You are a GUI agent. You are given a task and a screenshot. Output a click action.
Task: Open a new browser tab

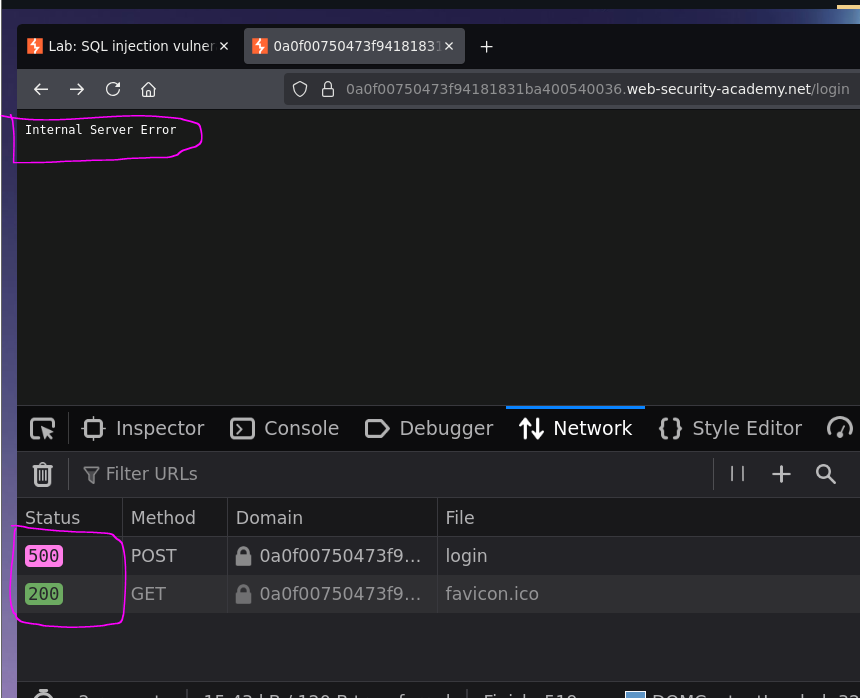(x=486, y=47)
